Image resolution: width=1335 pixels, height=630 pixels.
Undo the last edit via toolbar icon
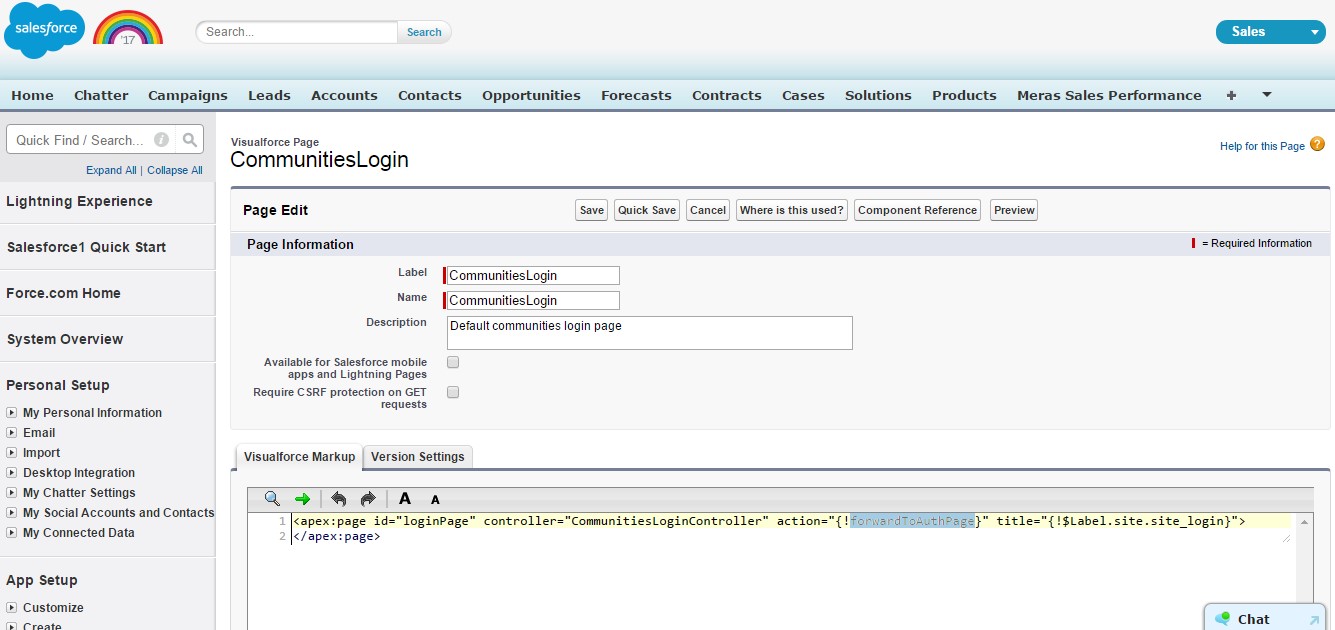339,498
